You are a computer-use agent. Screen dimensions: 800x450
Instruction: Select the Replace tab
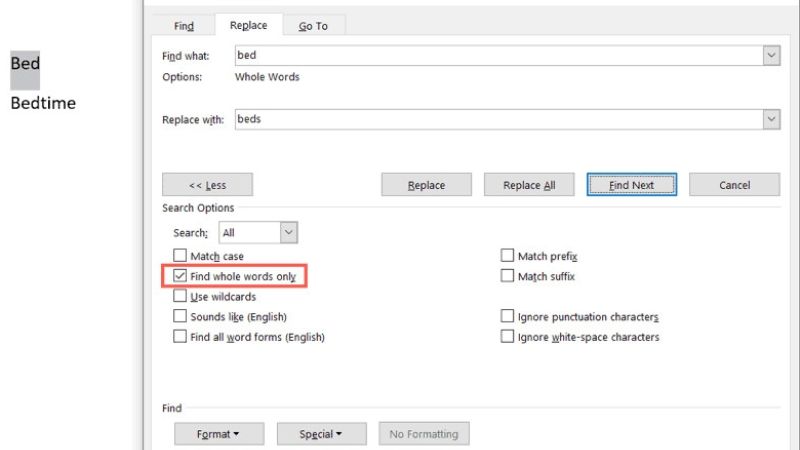click(x=248, y=26)
